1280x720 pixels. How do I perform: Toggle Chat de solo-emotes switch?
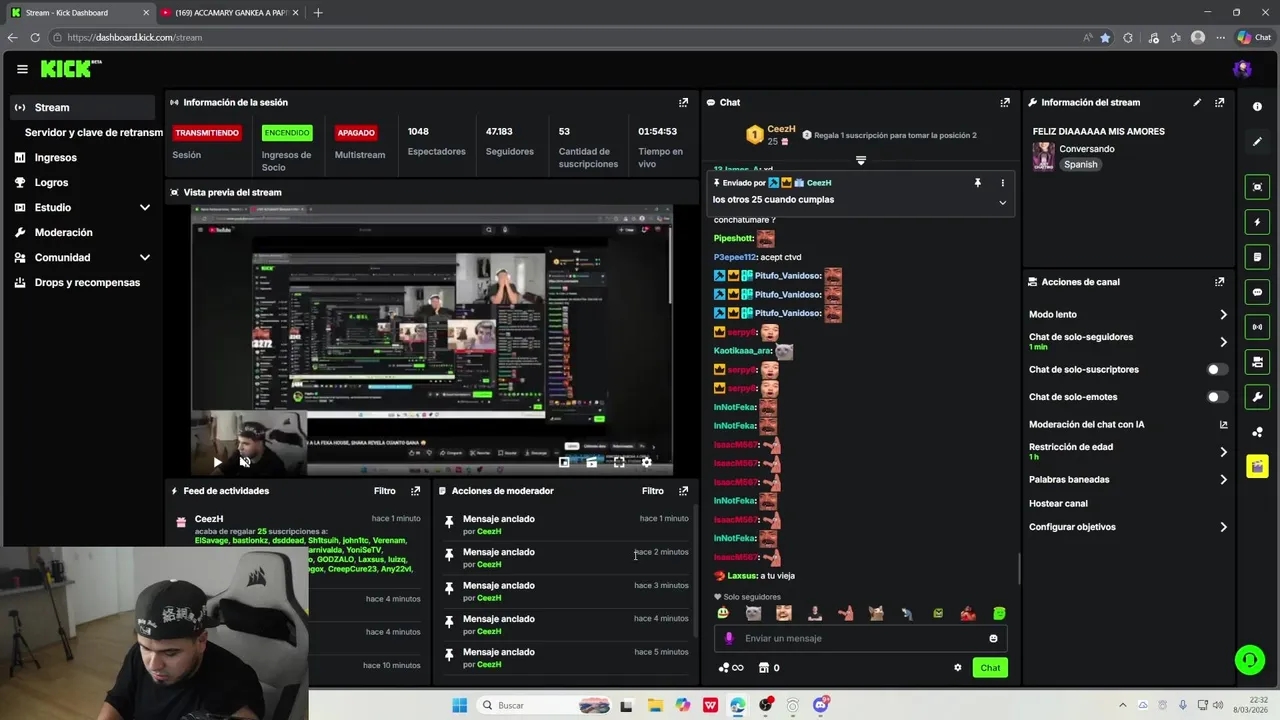(1217, 397)
